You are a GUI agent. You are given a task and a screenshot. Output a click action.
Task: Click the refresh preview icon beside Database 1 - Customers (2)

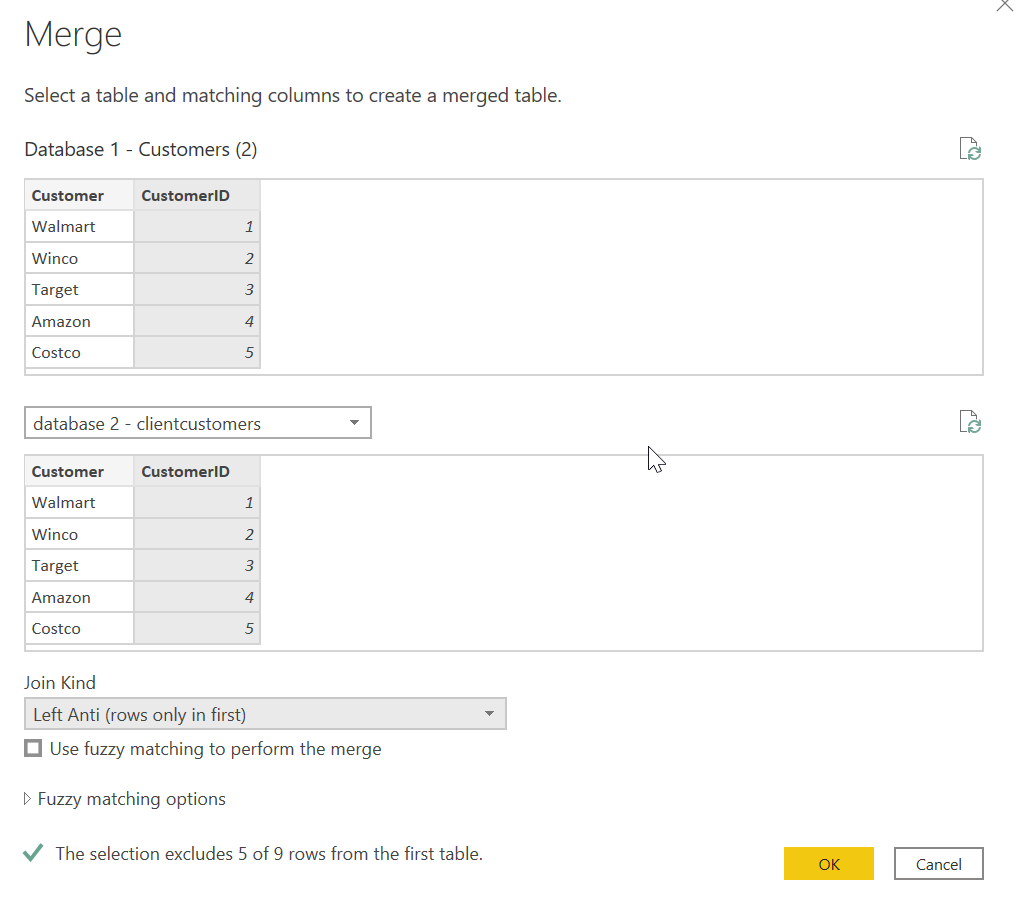pos(970,149)
